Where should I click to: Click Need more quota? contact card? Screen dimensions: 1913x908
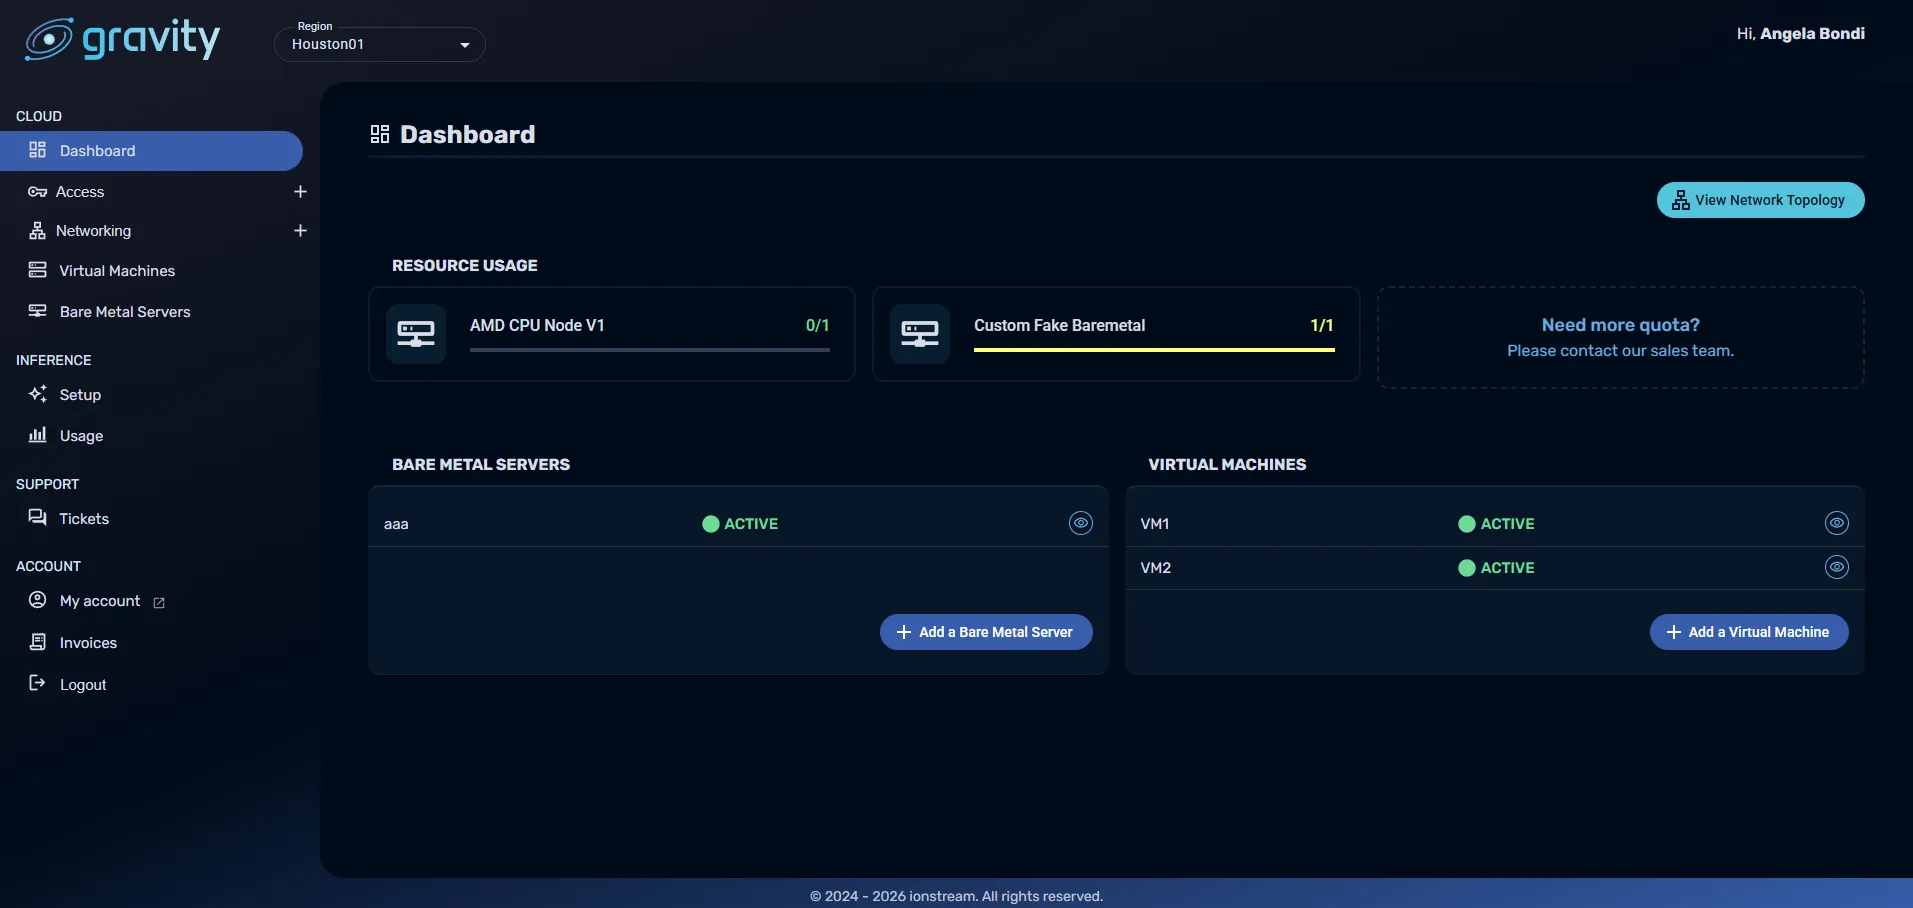pyautogui.click(x=1621, y=338)
